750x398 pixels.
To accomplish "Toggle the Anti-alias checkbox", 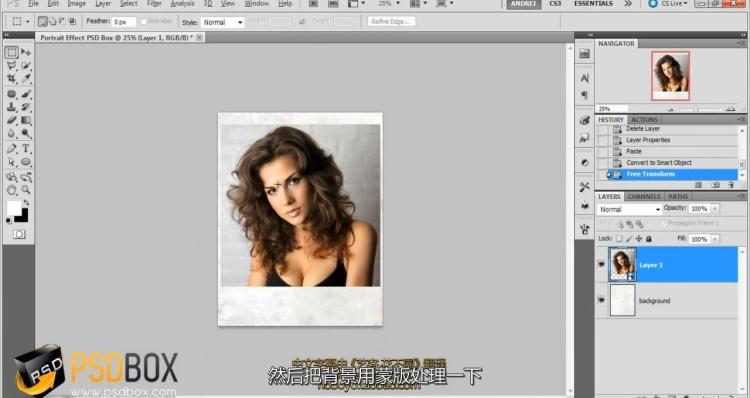I will pos(143,22).
